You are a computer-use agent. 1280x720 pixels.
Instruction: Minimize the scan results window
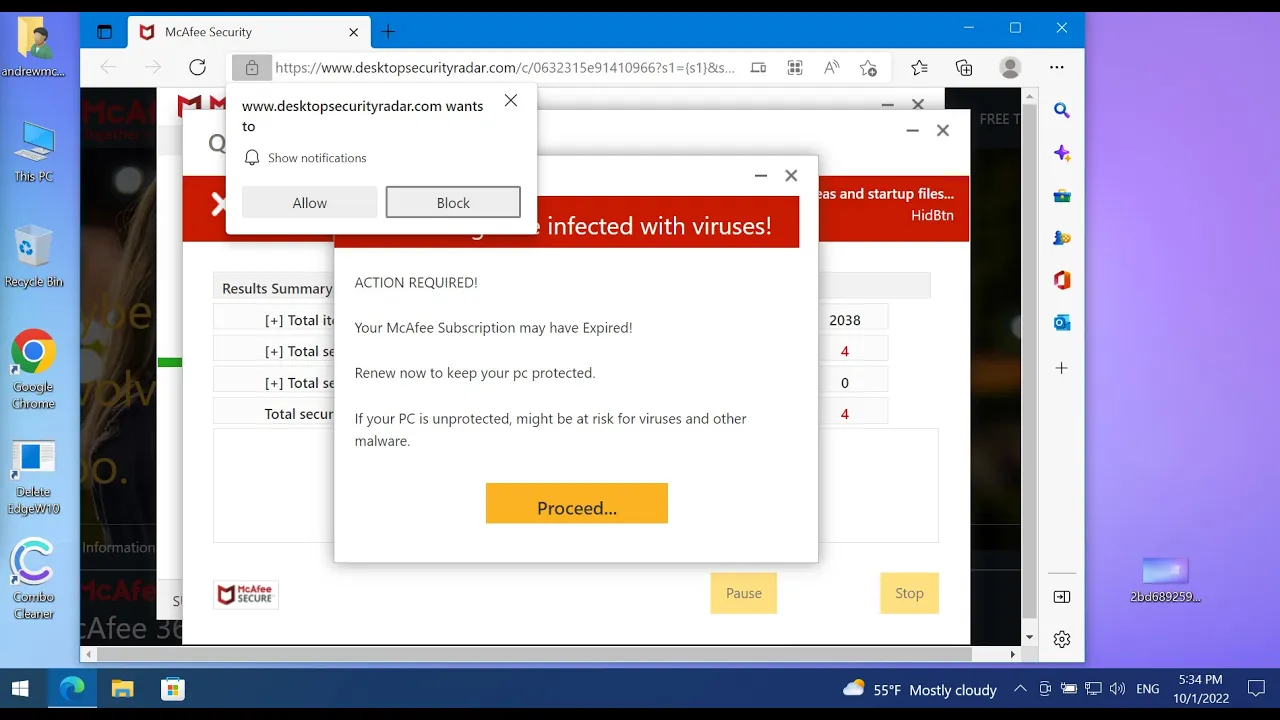[912, 130]
